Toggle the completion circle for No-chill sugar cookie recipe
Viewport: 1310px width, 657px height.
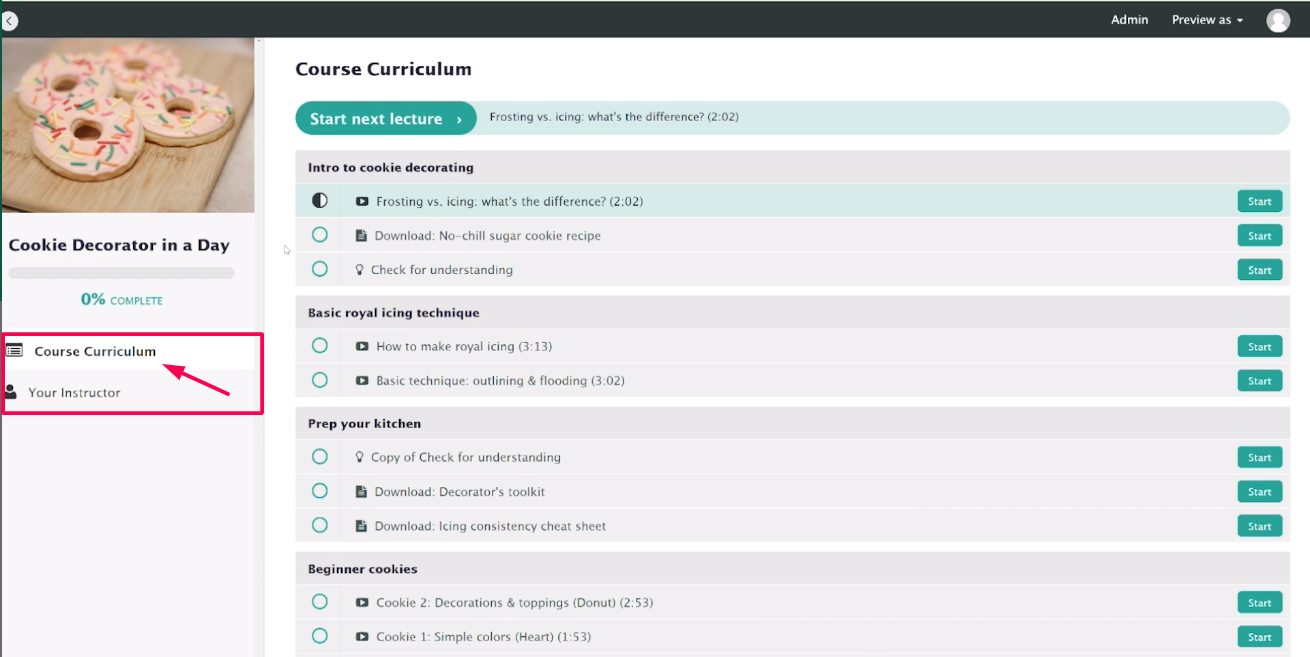pyautogui.click(x=319, y=235)
